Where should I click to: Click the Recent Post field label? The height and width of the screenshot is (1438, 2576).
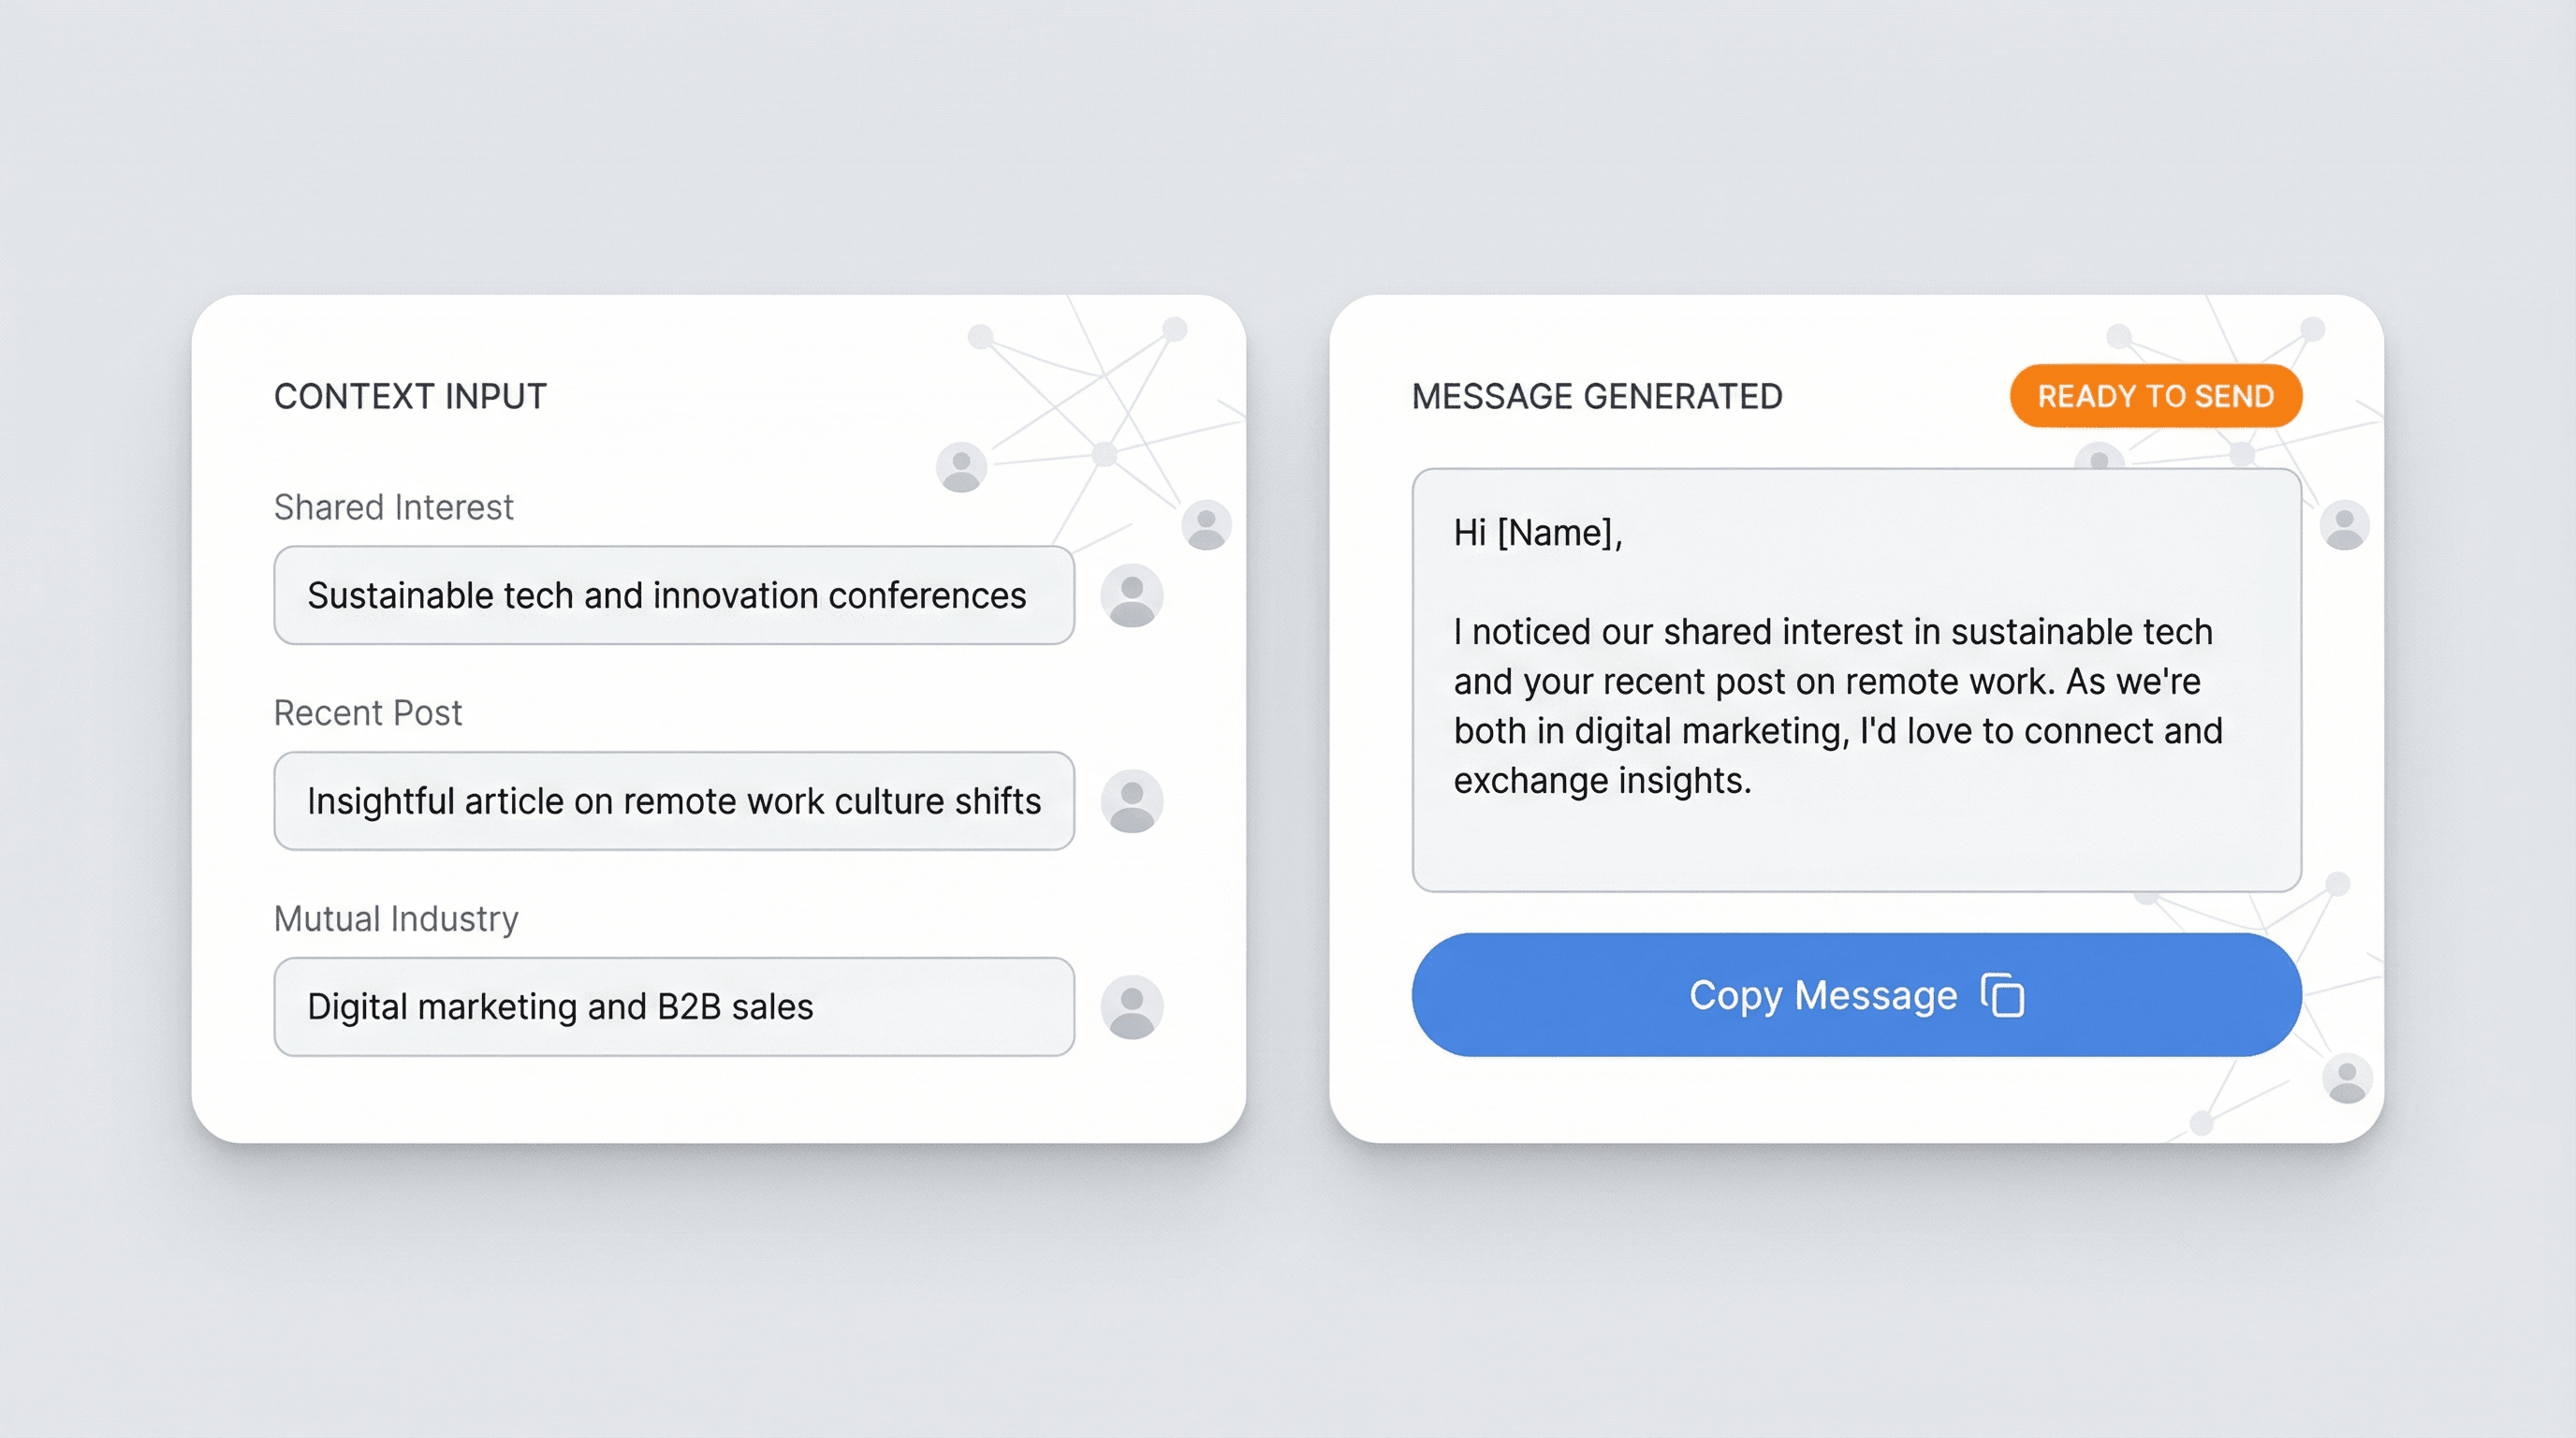[367, 713]
